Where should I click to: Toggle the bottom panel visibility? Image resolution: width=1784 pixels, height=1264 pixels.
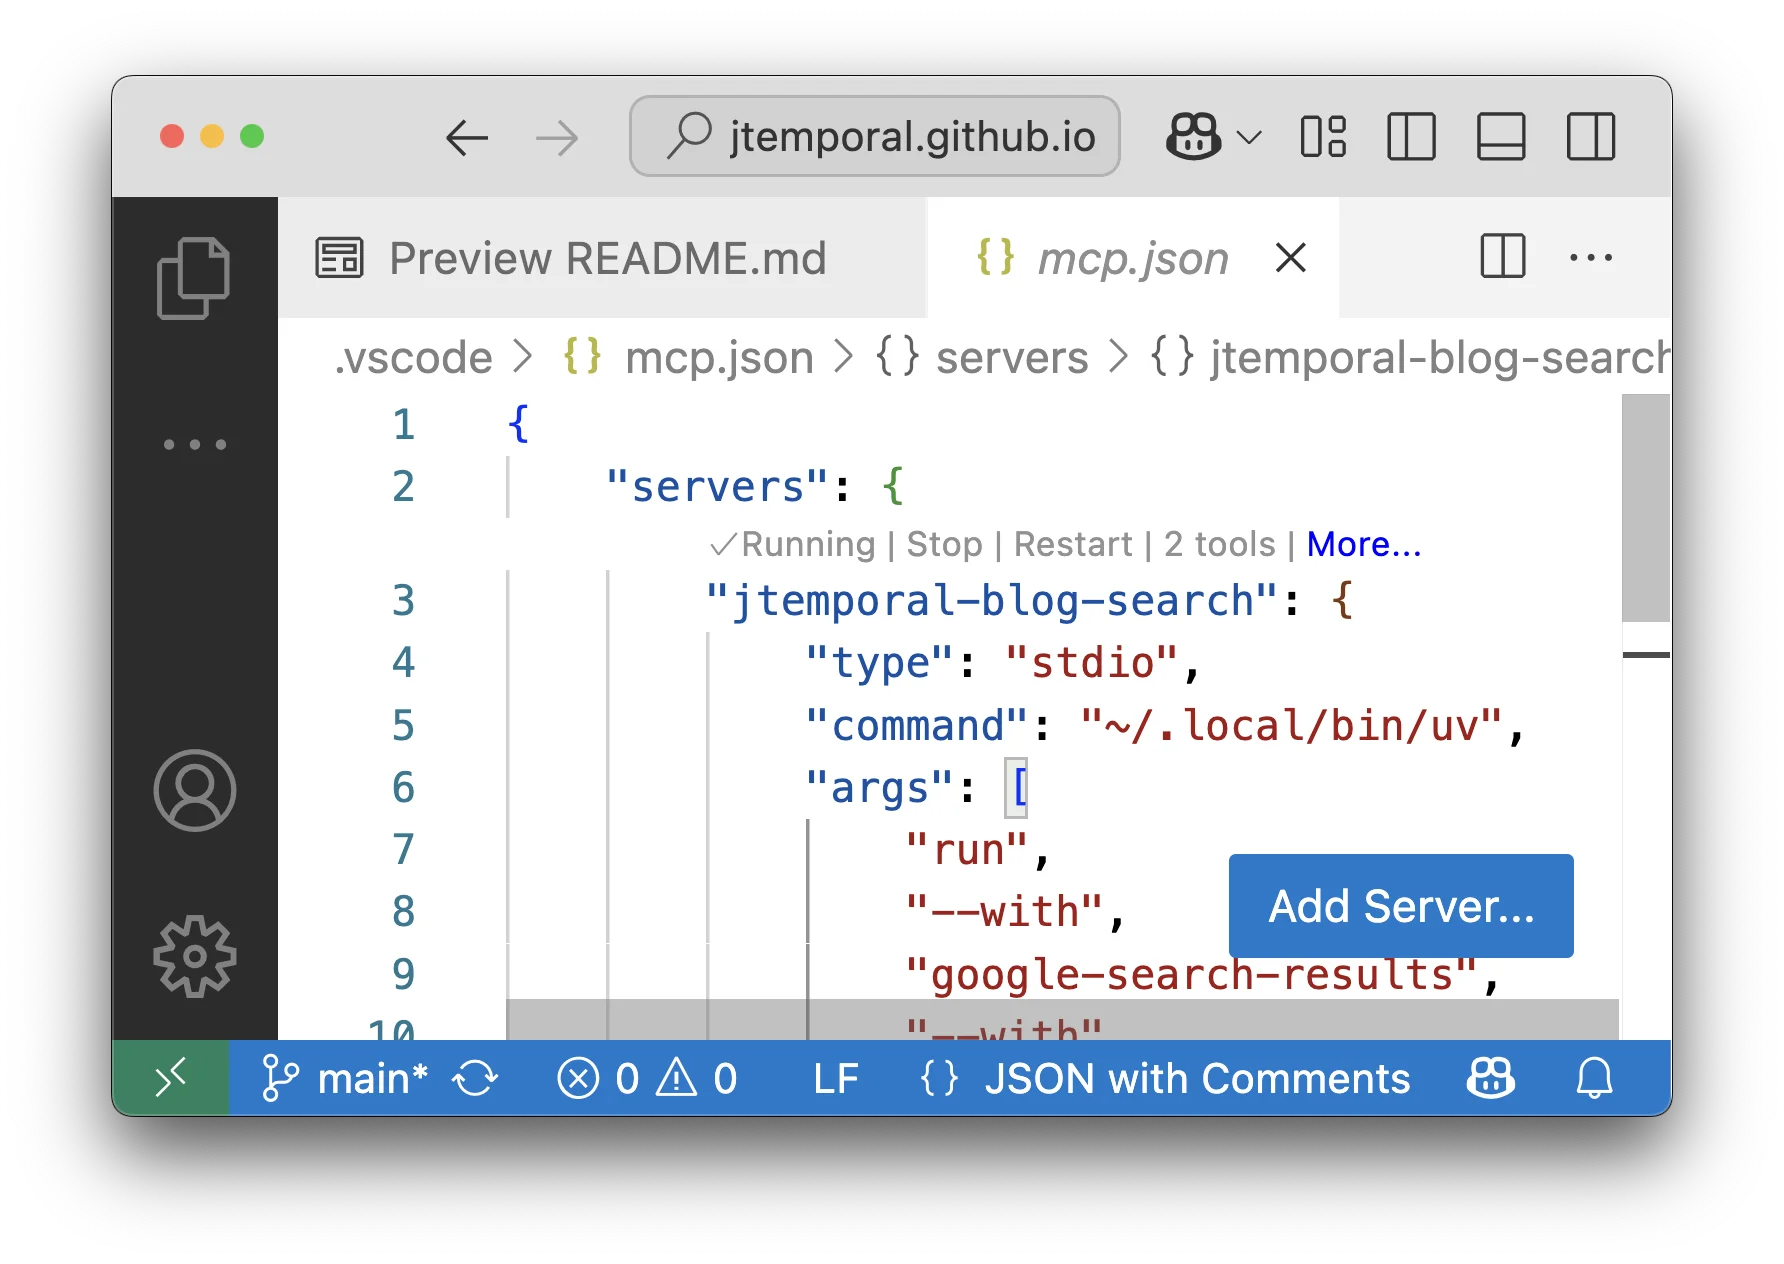tap(1499, 138)
